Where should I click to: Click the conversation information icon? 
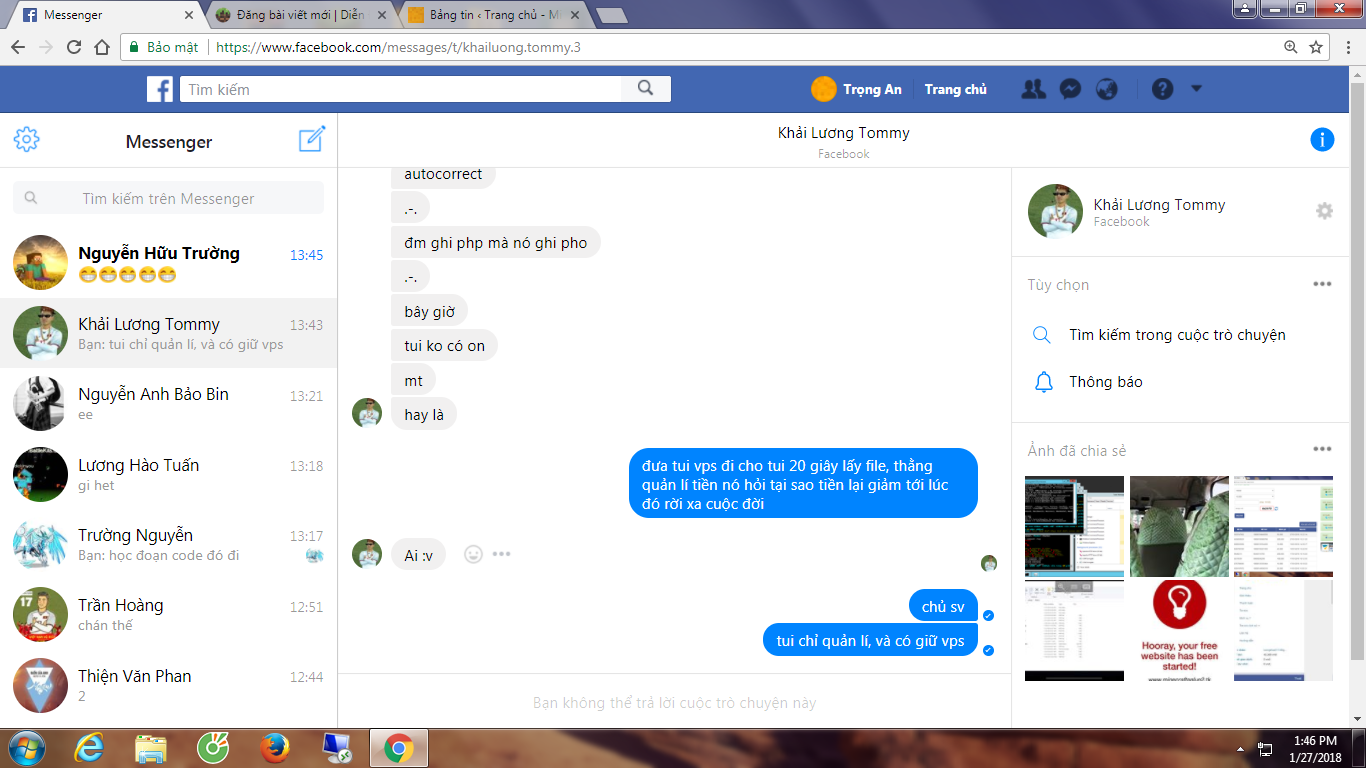click(1322, 140)
